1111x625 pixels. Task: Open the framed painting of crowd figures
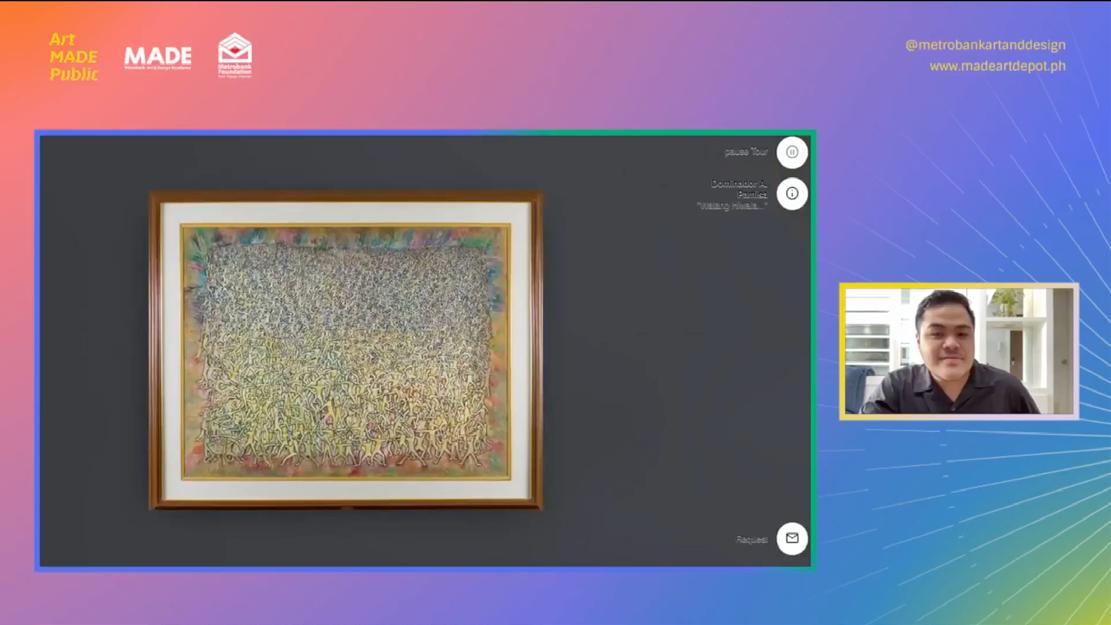tap(346, 350)
